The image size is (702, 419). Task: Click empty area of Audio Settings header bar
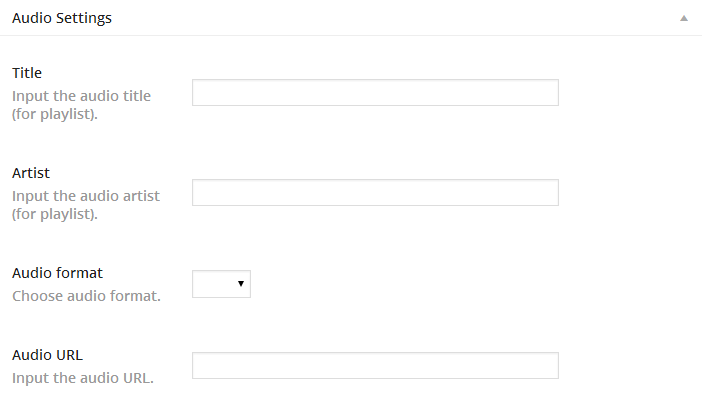click(400, 18)
